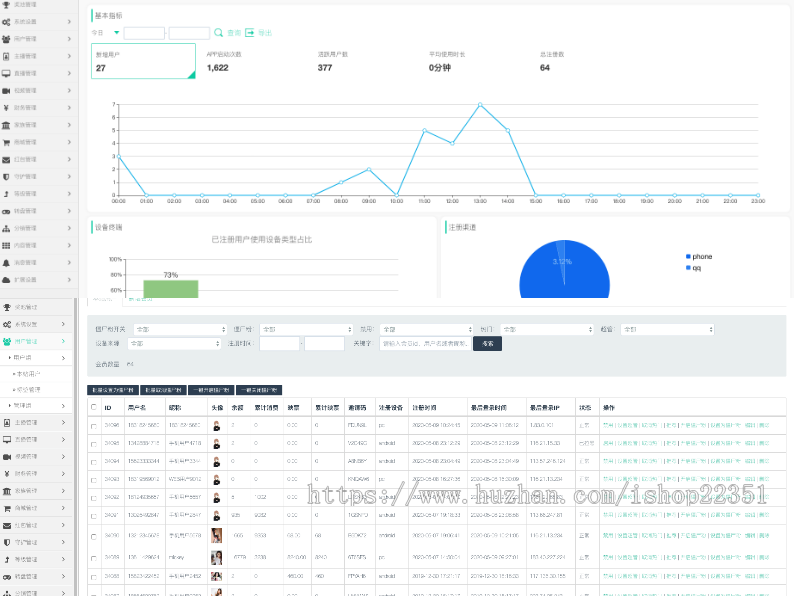Open the 设备来源 device source dropdown
Image resolution: width=794 pixels, height=596 pixels.
174,343
